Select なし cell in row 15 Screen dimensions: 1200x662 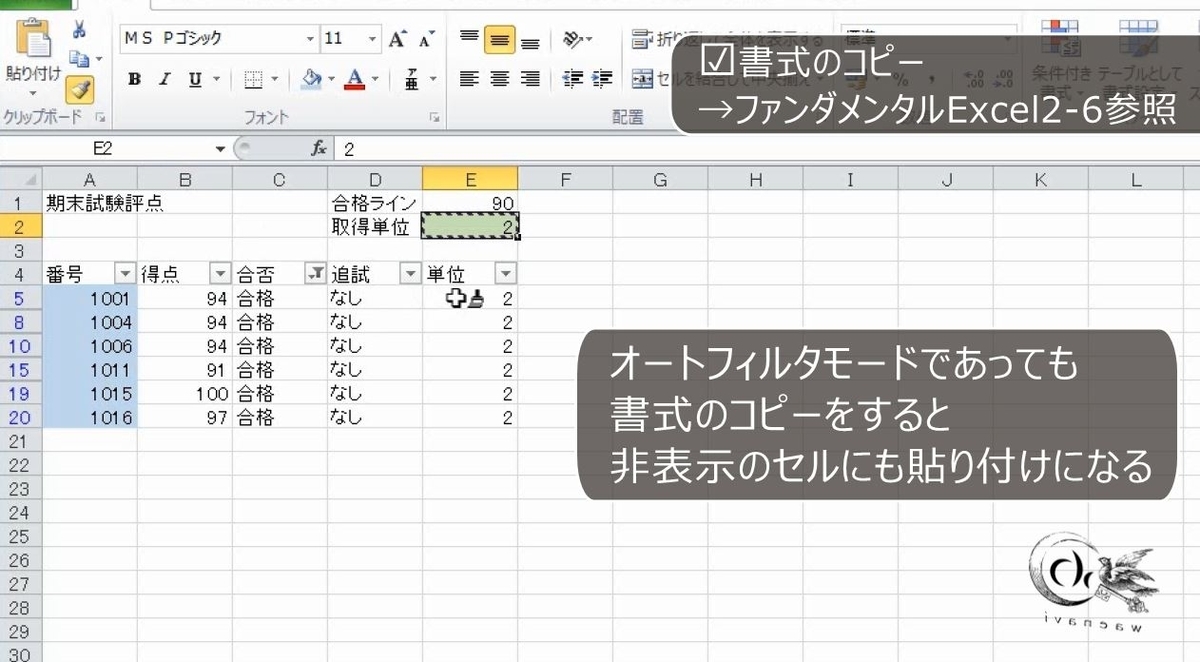[375, 370]
